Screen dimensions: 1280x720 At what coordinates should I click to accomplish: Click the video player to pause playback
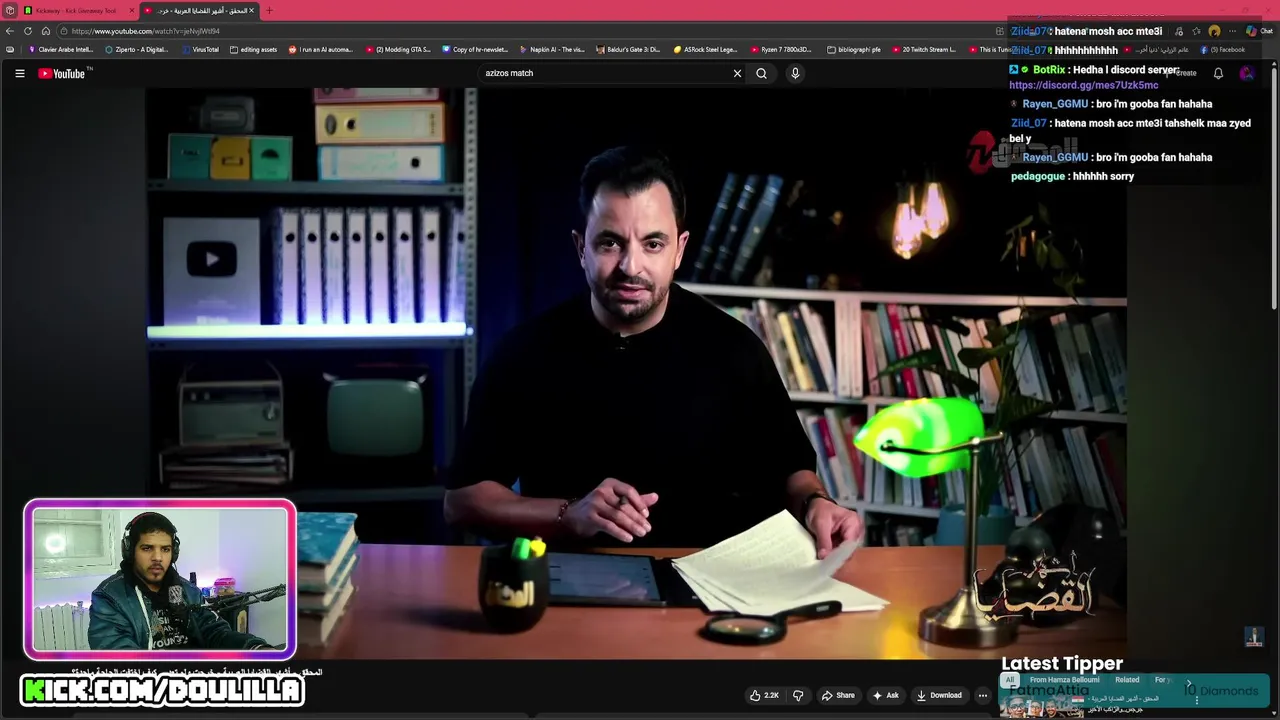click(636, 372)
